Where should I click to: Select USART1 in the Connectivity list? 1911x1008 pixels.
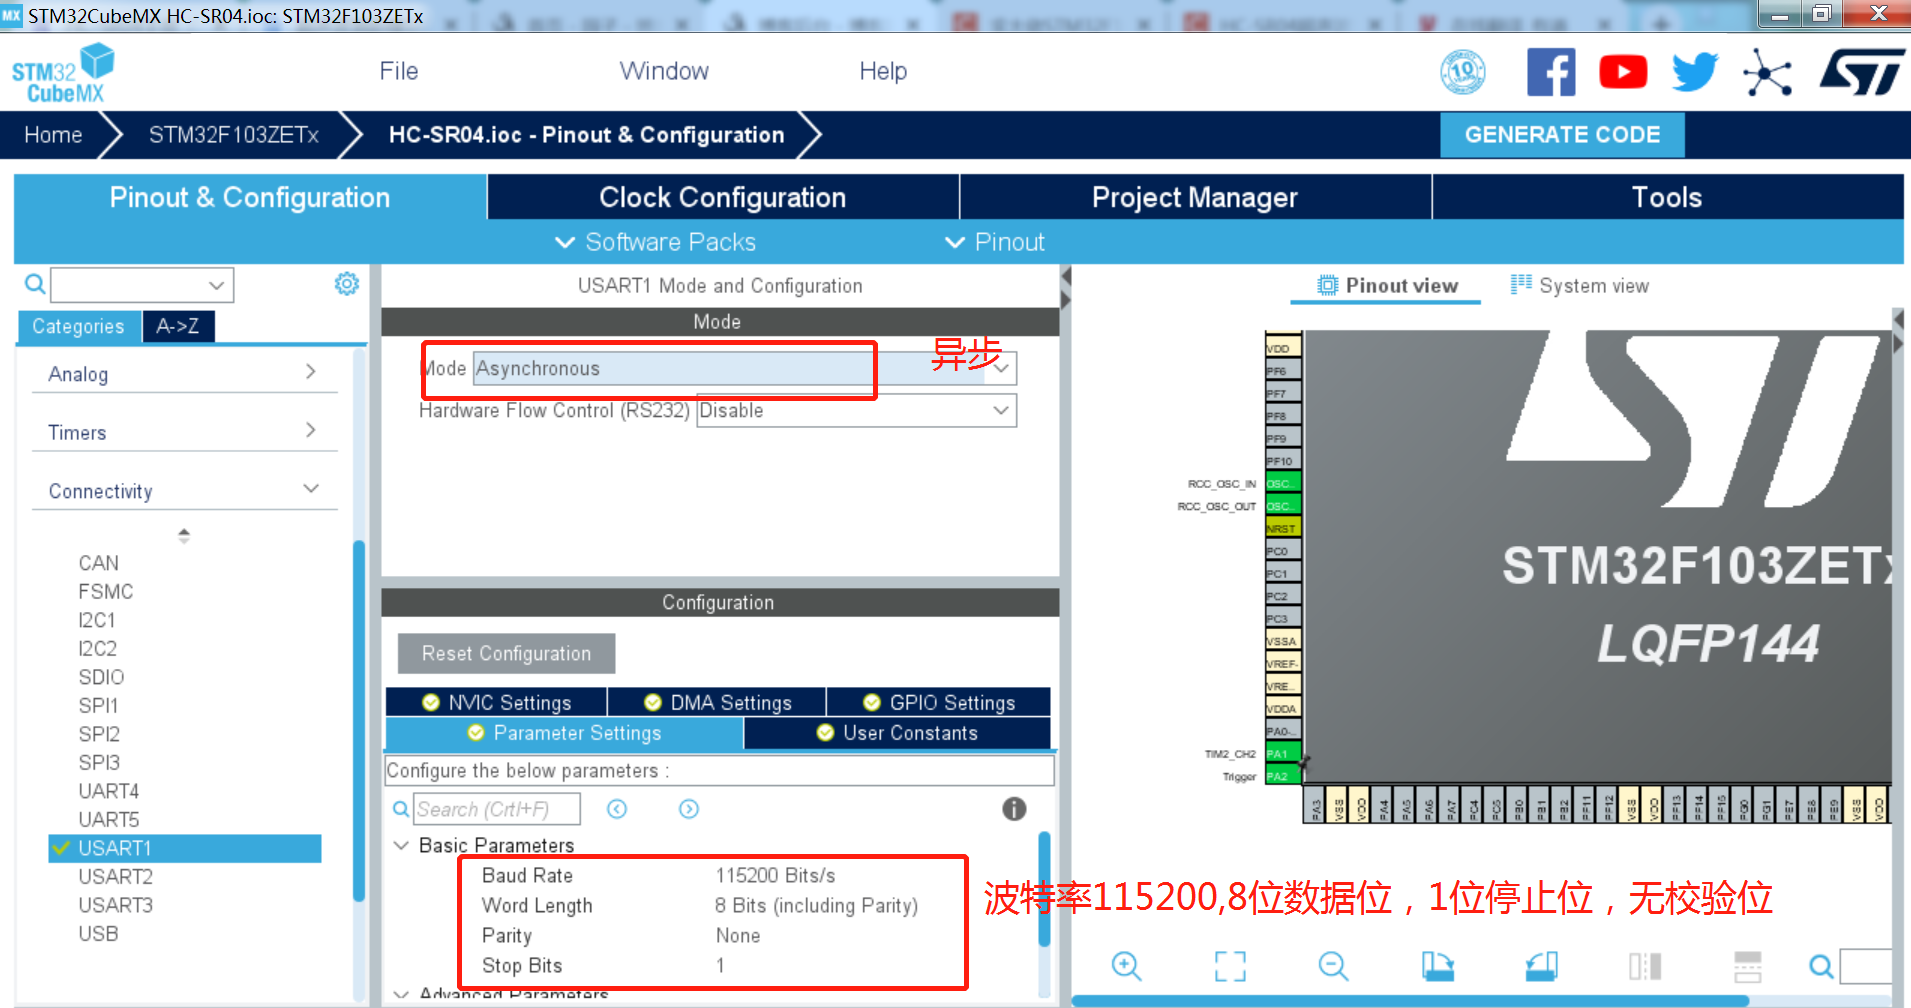point(185,848)
